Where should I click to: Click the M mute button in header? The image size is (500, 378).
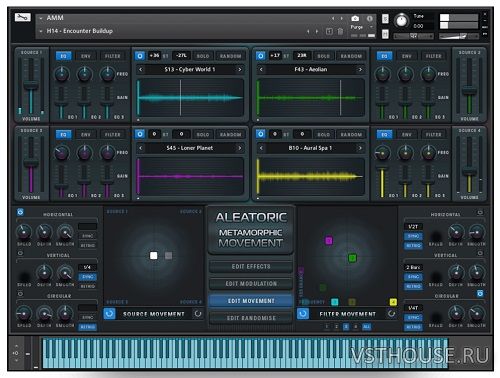point(385,34)
